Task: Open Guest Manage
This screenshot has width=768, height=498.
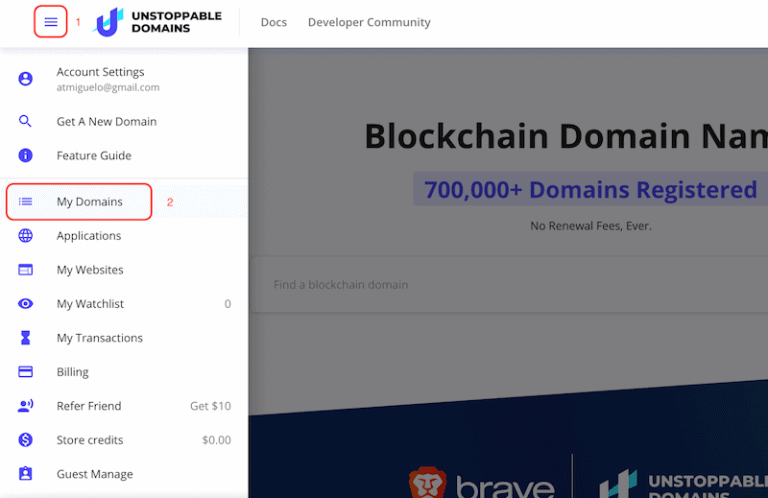Action: pyautogui.click(x=124, y=474)
